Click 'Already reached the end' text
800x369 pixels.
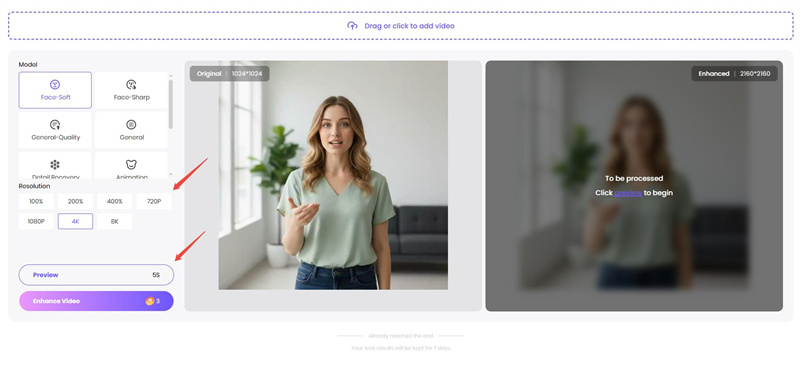[x=401, y=336]
